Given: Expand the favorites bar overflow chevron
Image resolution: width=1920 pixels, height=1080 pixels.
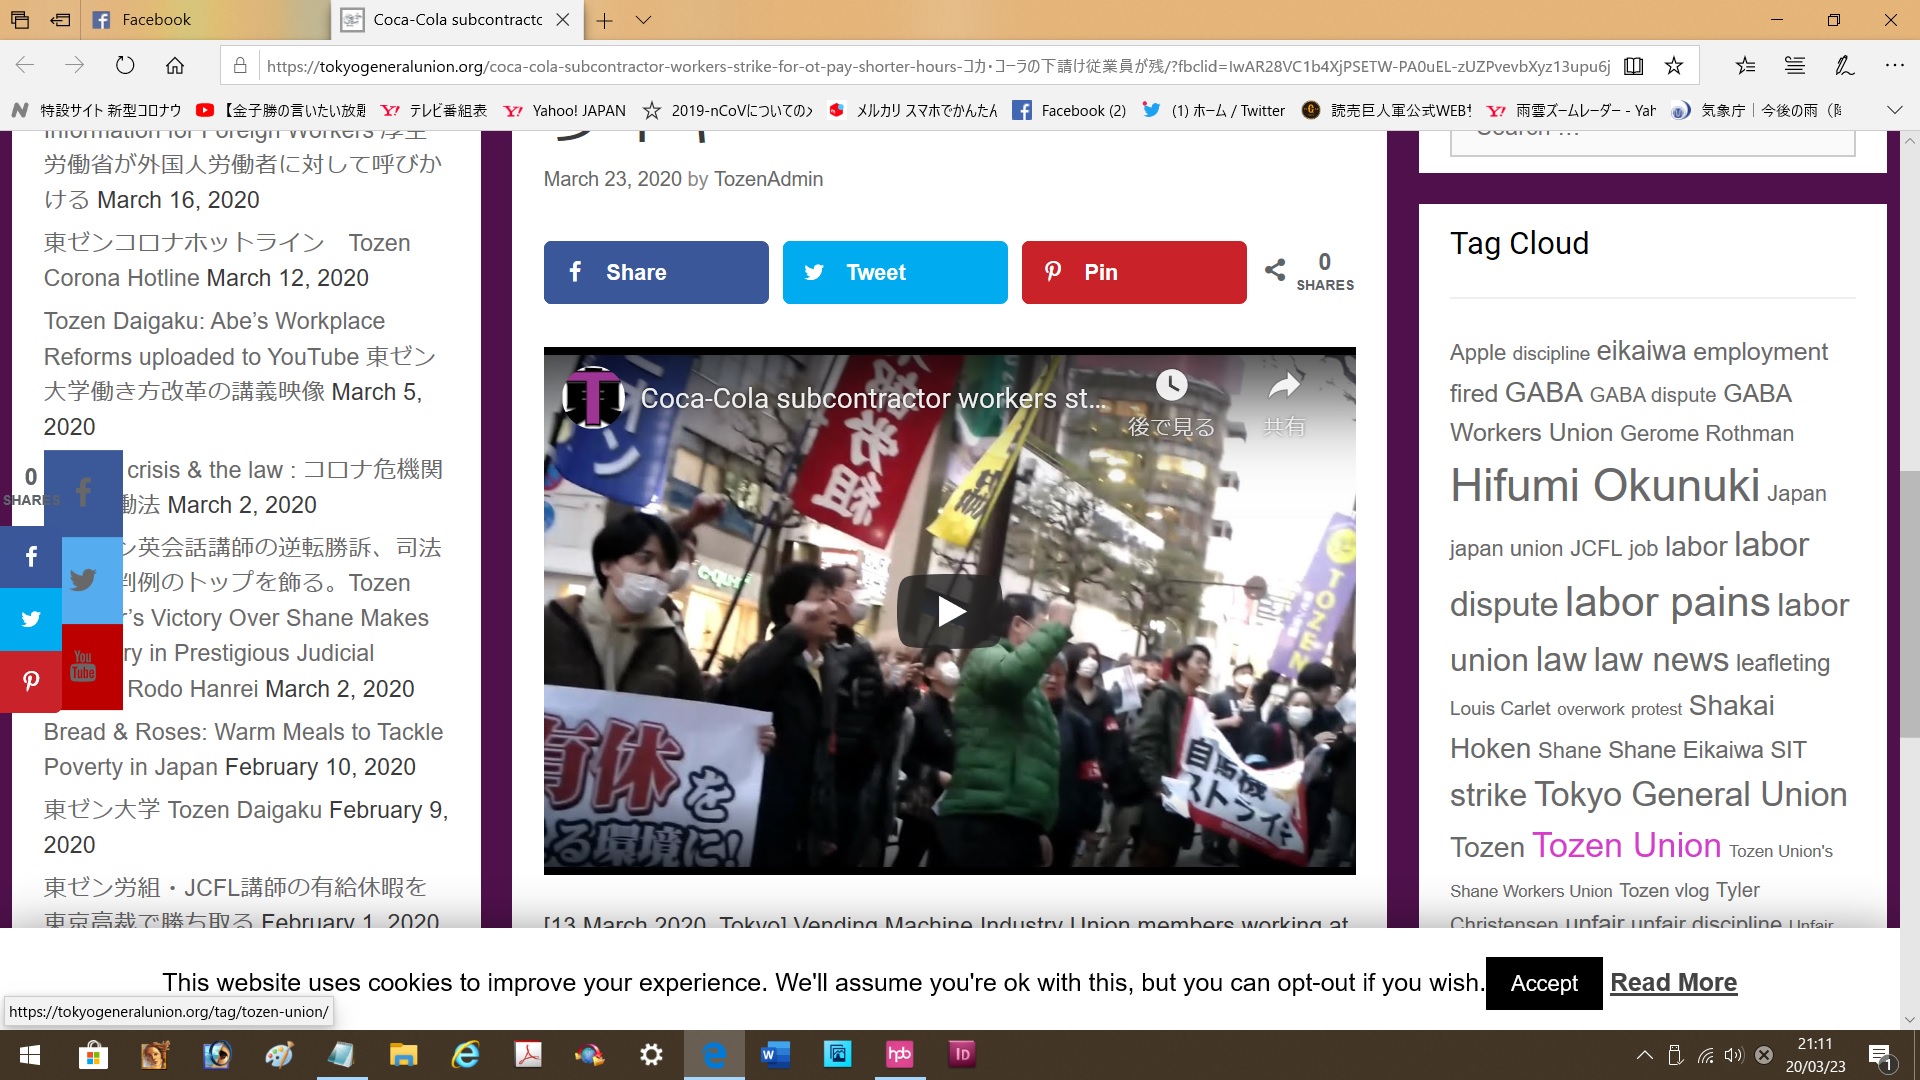Looking at the screenshot, I should coord(1894,110).
